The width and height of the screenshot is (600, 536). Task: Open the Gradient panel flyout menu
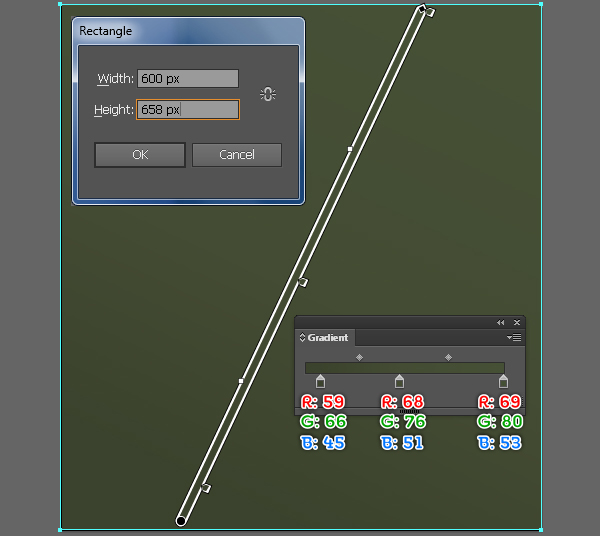pyautogui.click(x=514, y=337)
